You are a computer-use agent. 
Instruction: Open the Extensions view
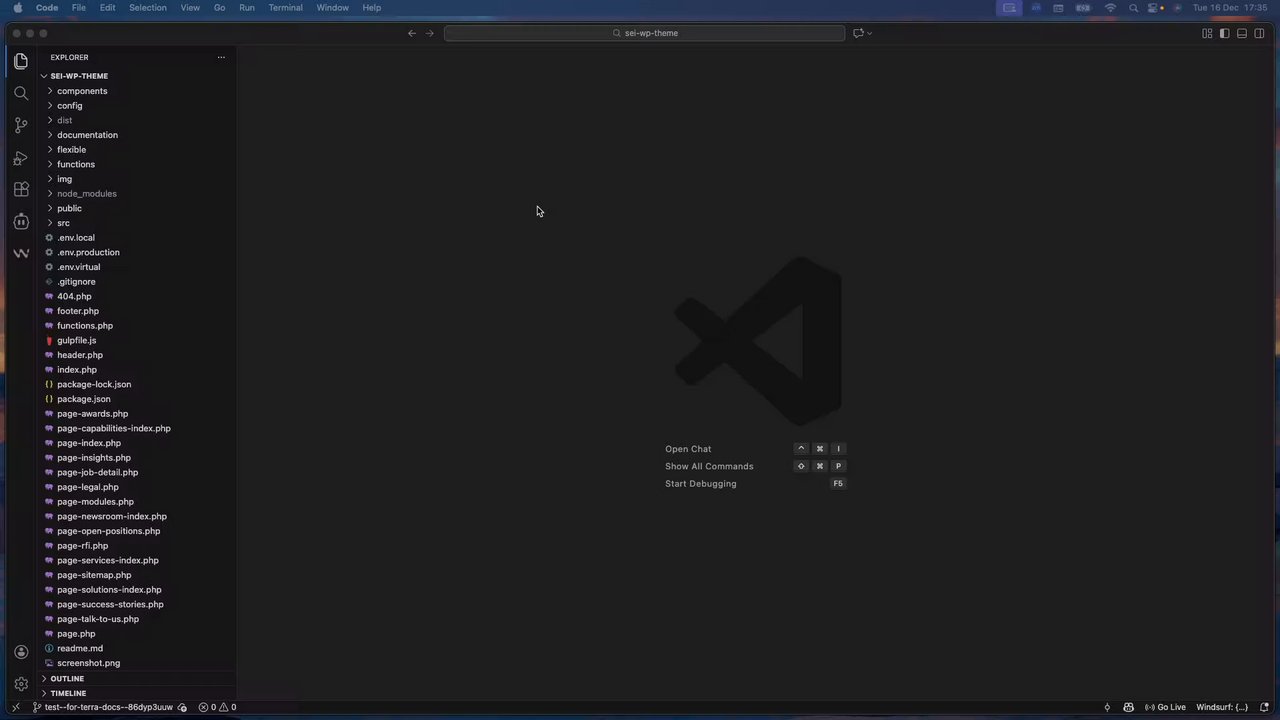[x=21, y=189]
